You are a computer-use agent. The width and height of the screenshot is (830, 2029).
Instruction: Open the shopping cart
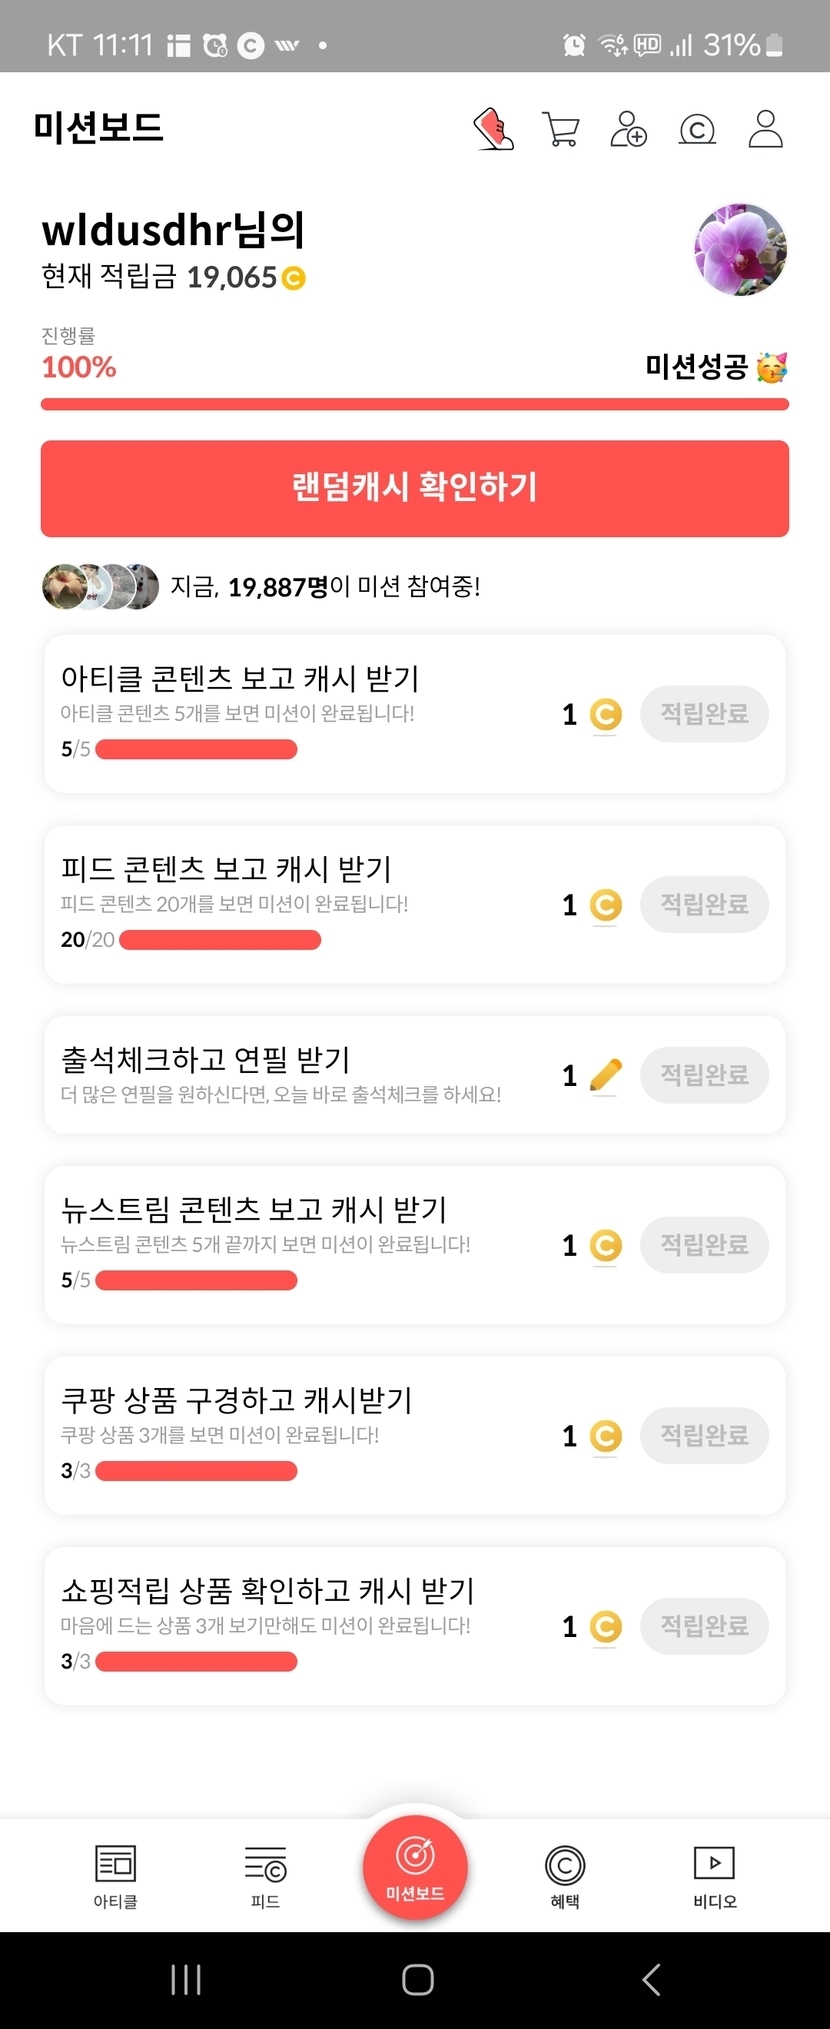click(x=560, y=130)
